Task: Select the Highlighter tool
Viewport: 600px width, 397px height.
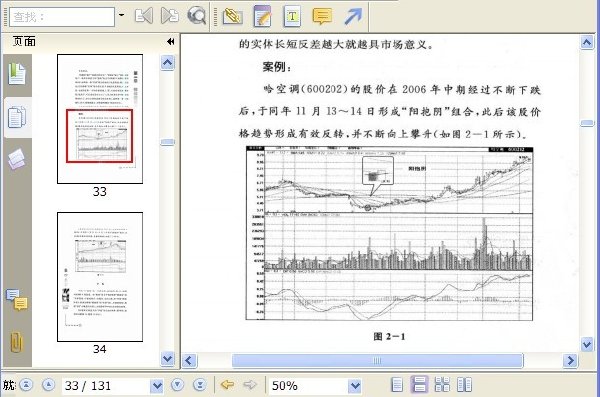Action: [x=233, y=16]
